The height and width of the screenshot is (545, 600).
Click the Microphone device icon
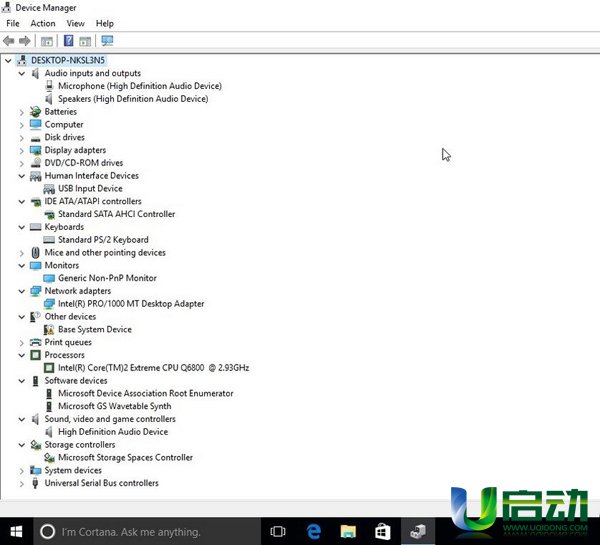click(x=49, y=86)
